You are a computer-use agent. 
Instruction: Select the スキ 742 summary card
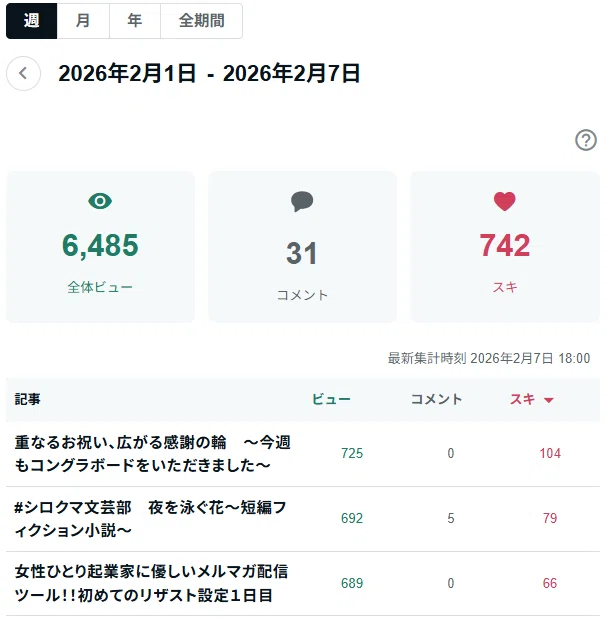point(505,247)
